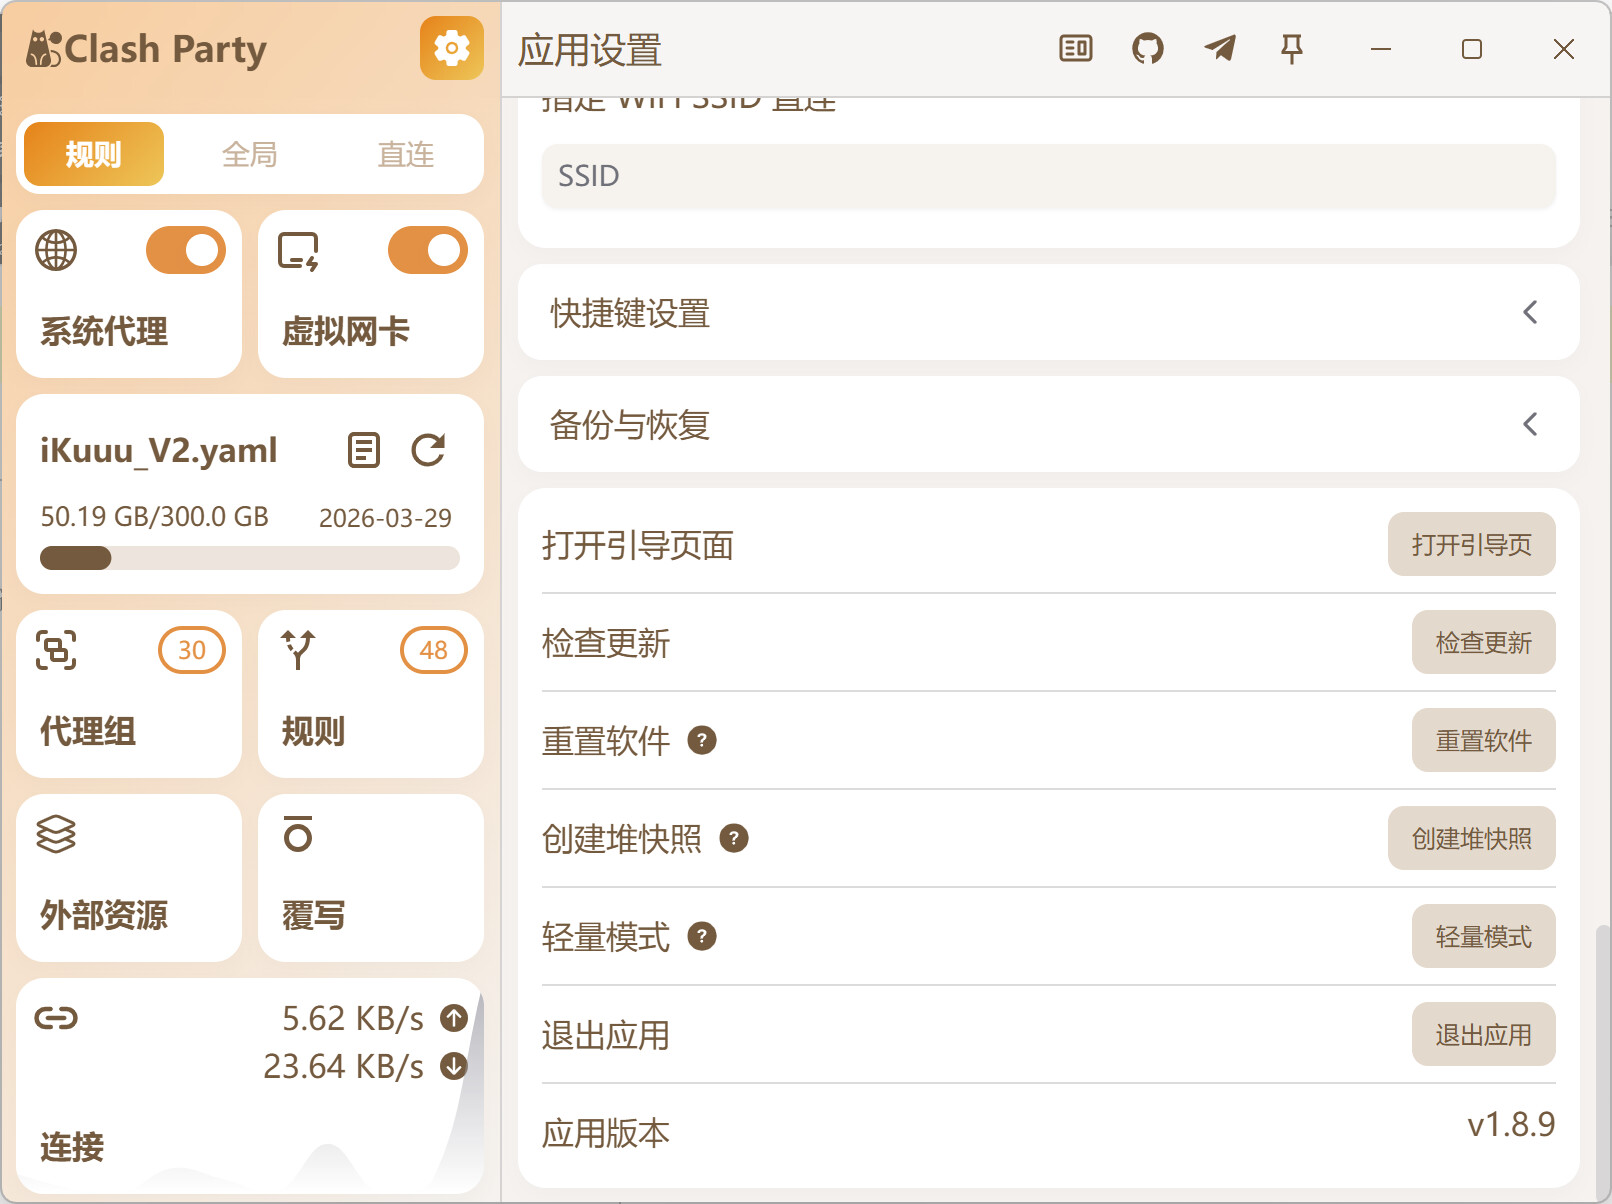Click the Clash Party logo title

[147, 48]
